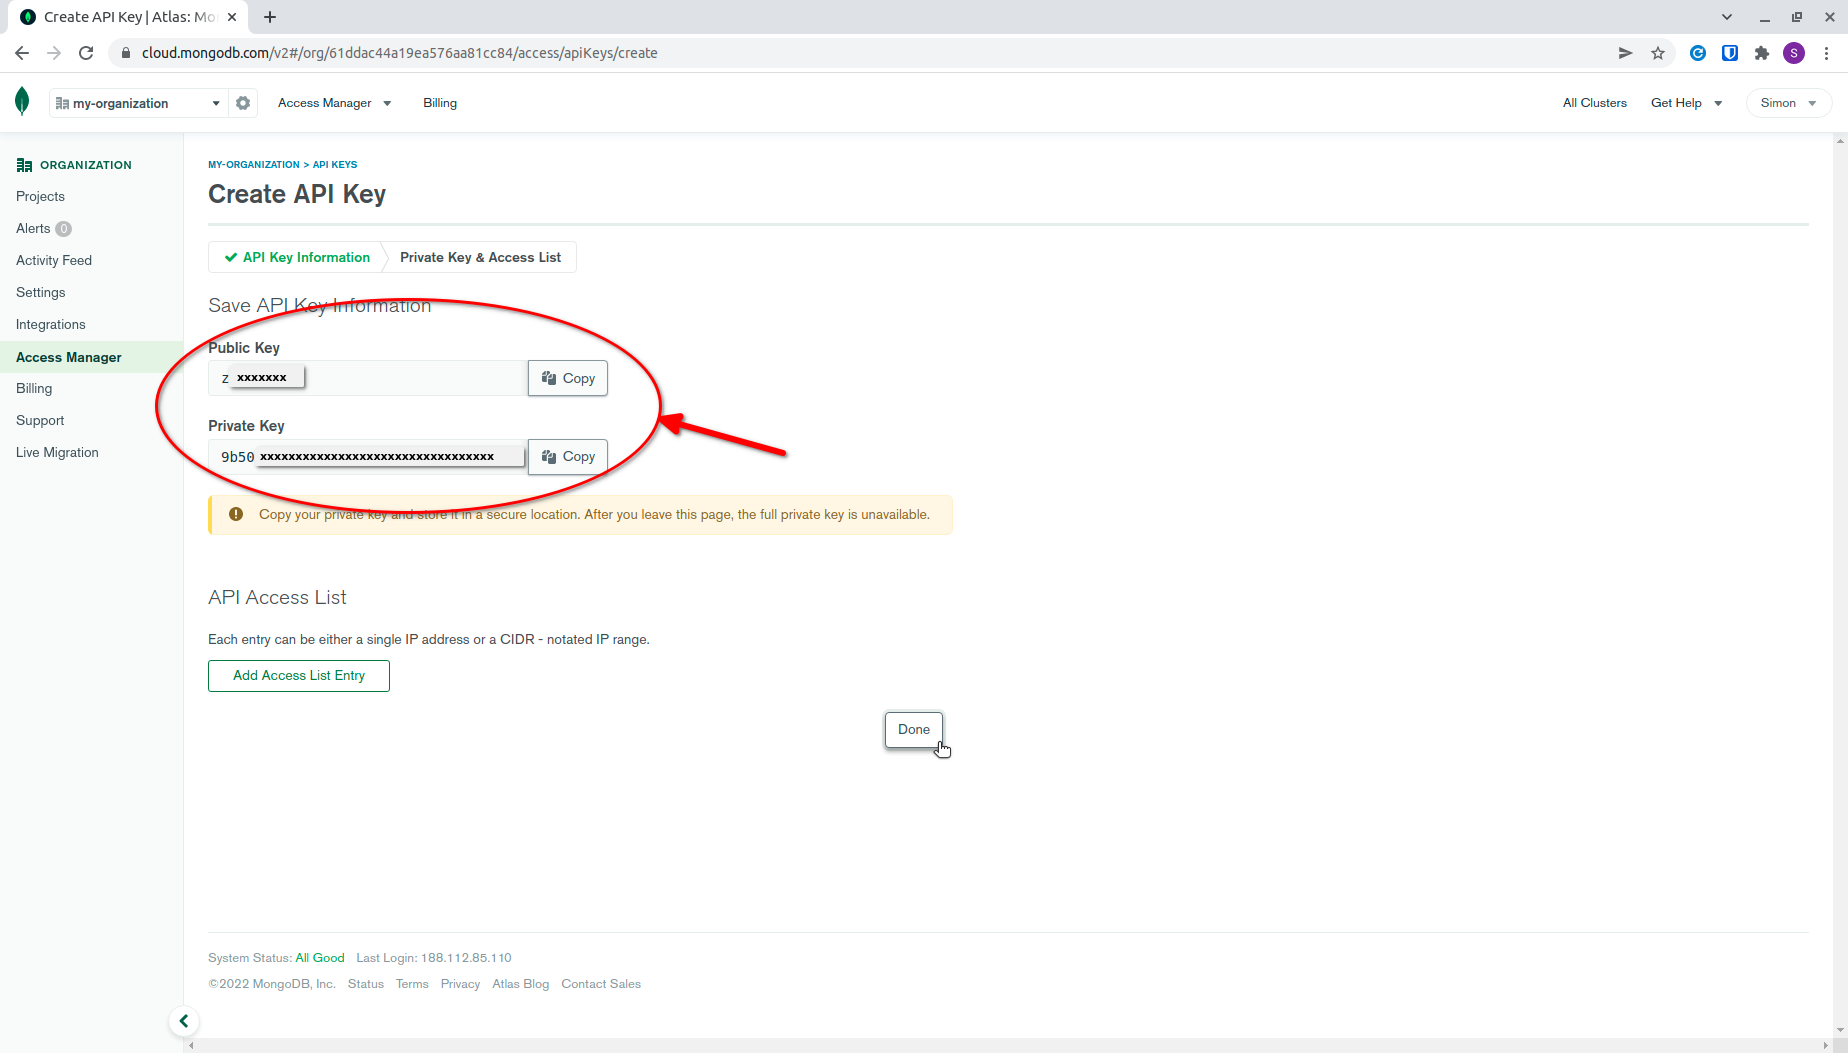Viewport: 1848px width, 1053px height.
Task: Click the warning icon in notice banner
Action: point(236,514)
